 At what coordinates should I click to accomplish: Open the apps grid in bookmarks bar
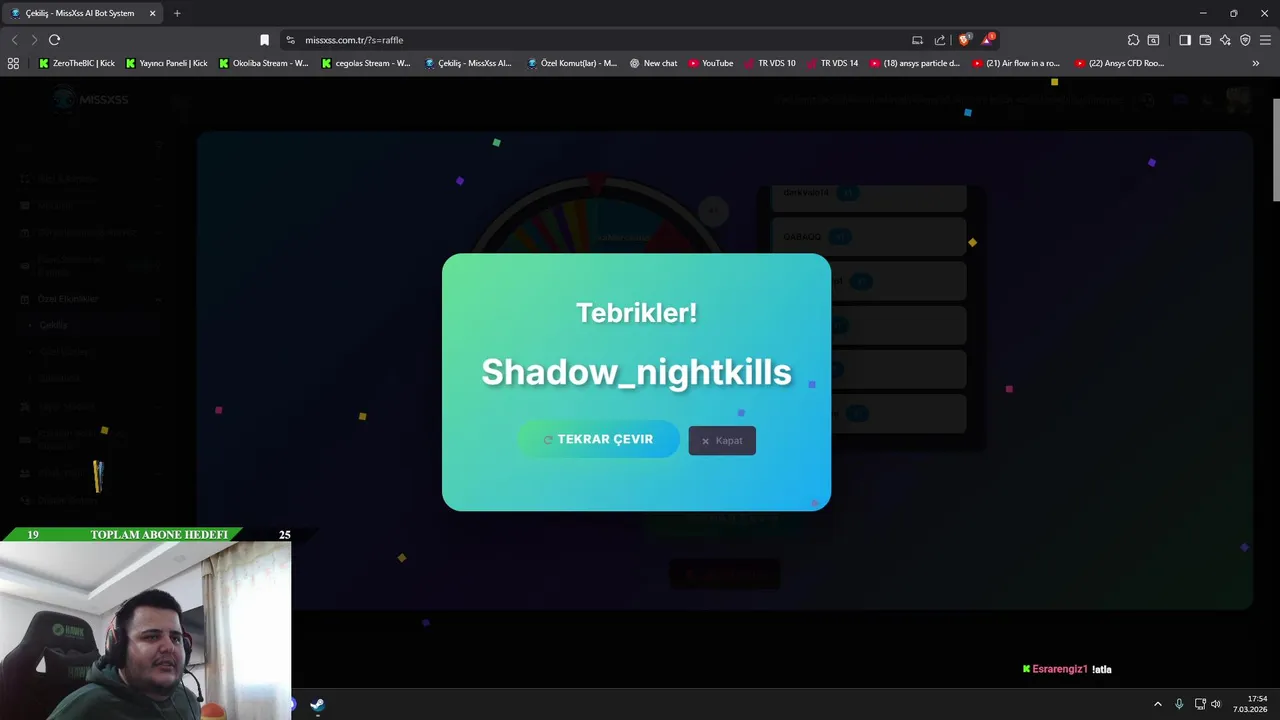pyautogui.click(x=13, y=63)
